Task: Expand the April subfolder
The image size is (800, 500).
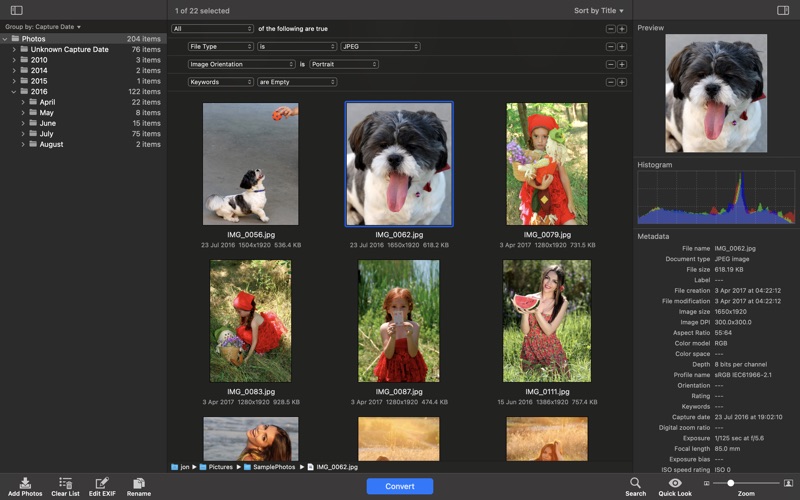Action: click(23, 103)
